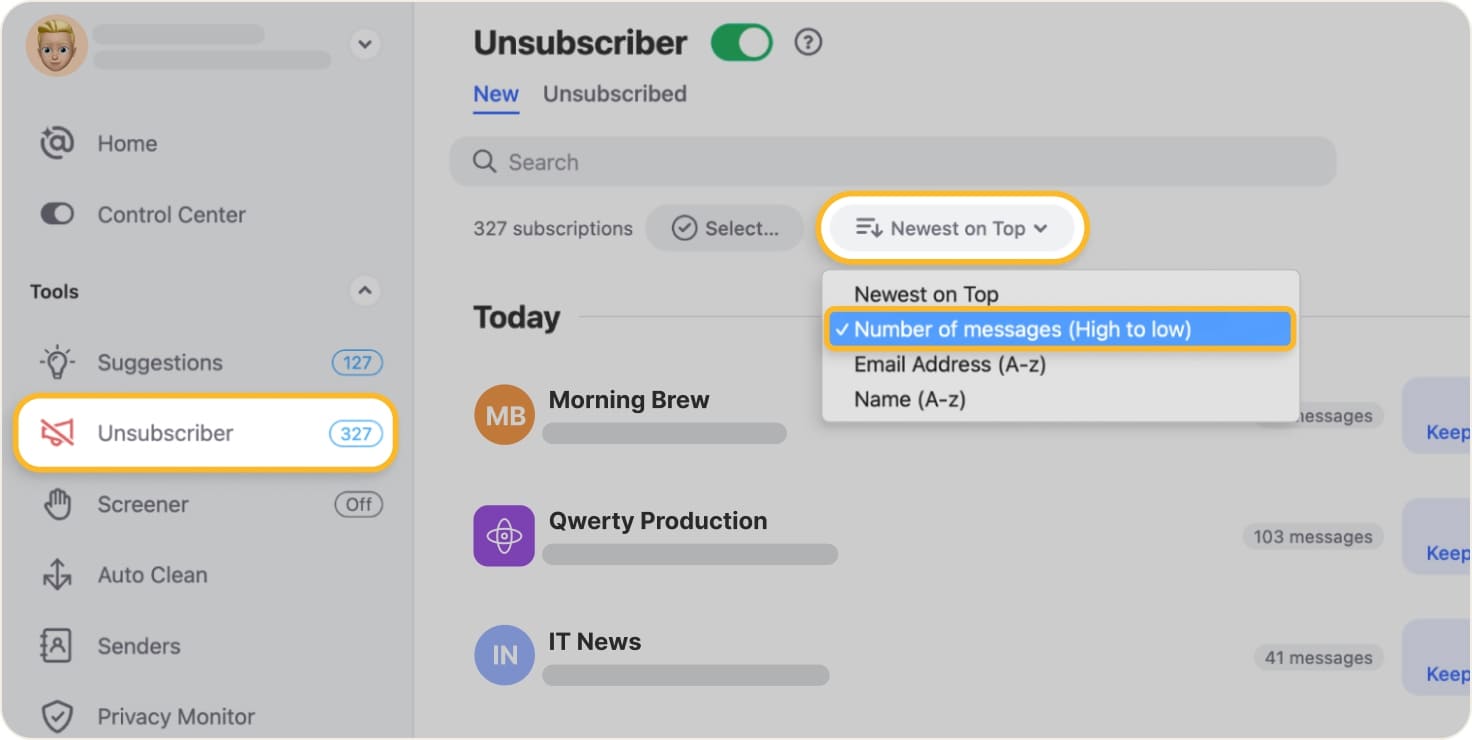
Task: Click the Unsubscriber help question mark
Action: click(x=808, y=42)
